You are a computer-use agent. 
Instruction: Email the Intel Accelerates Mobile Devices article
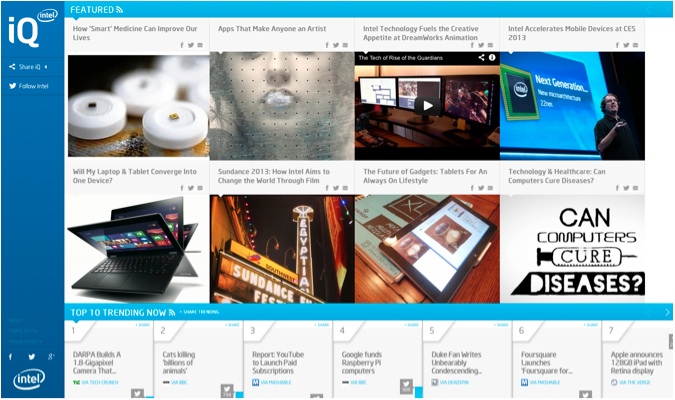[x=636, y=45]
